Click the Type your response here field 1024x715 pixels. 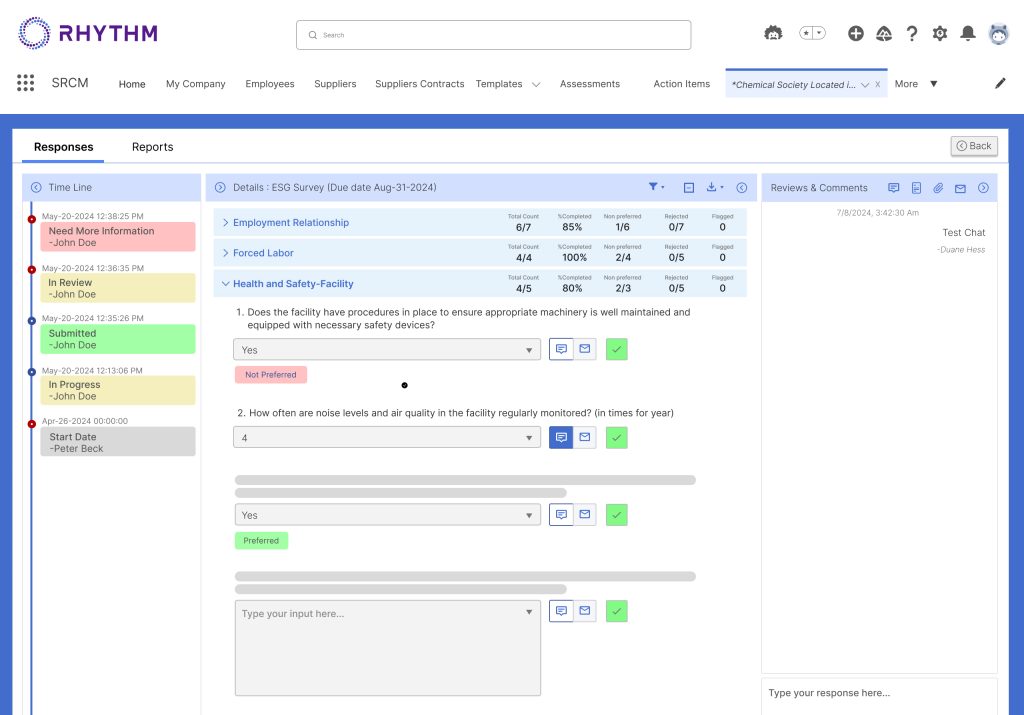pos(878,693)
